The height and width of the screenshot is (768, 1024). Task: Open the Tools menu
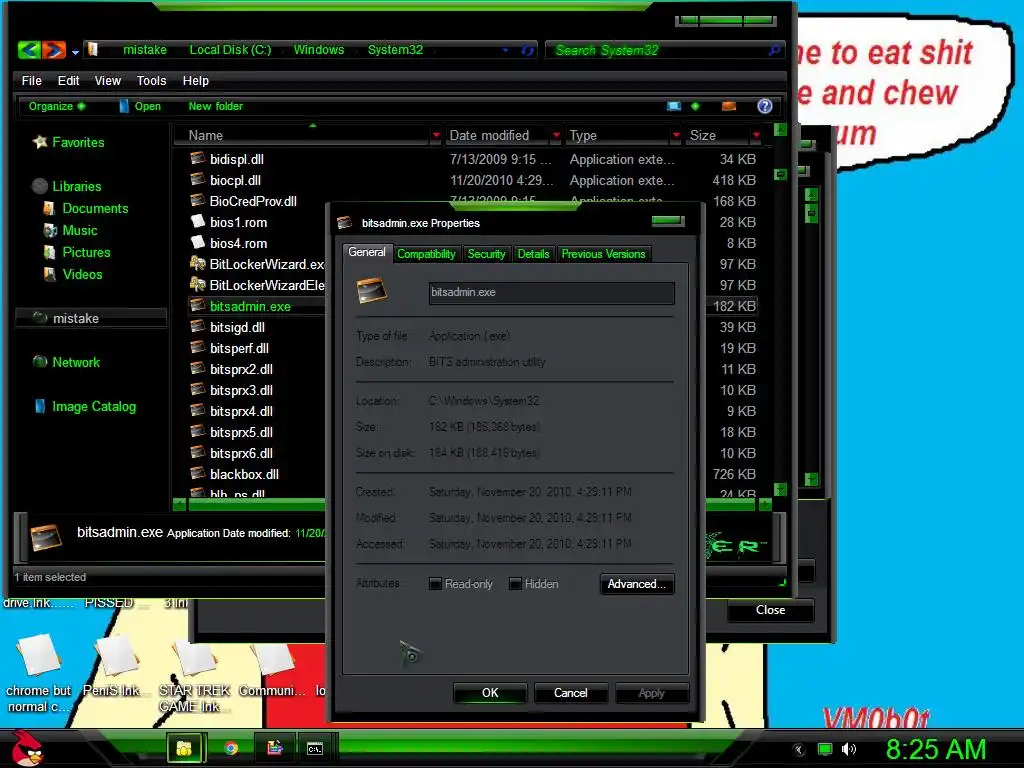pyautogui.click(x=152, y=80)
